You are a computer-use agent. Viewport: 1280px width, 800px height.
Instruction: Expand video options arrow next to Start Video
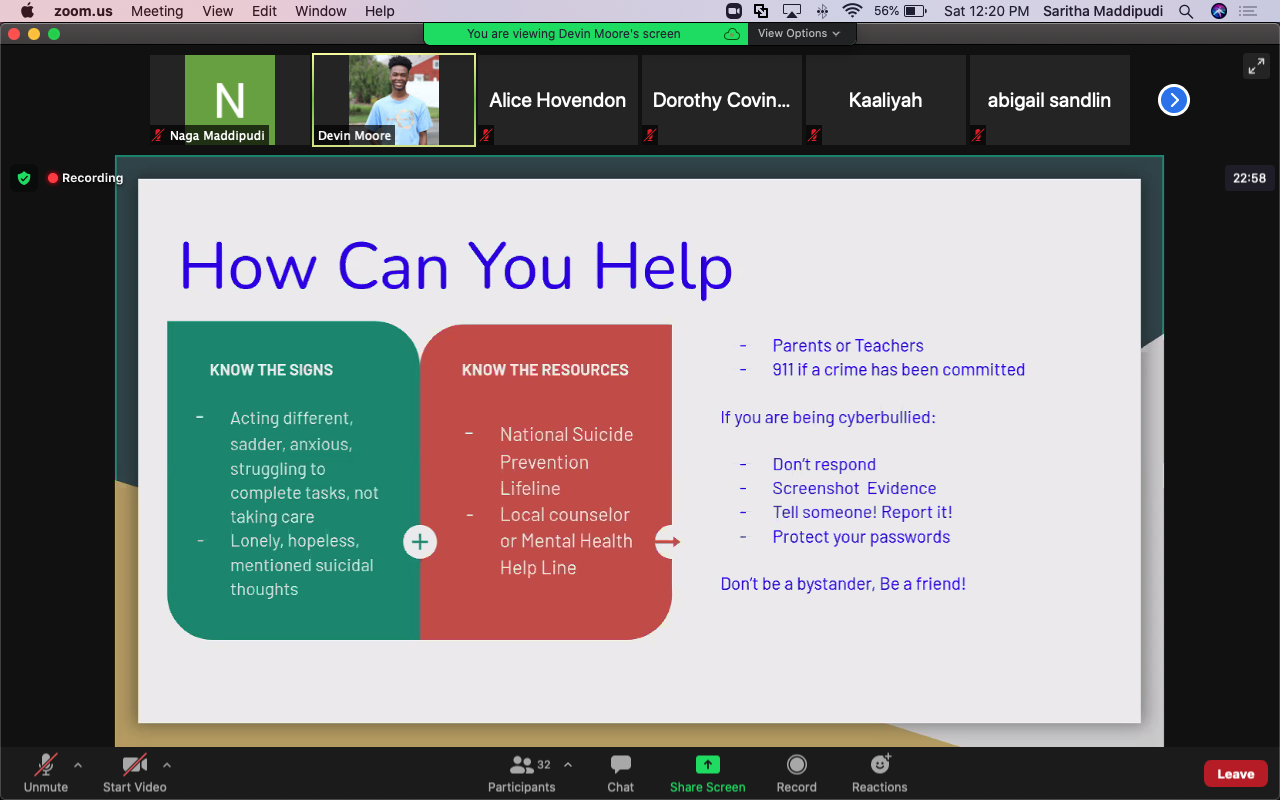click(x=167, y=765)
